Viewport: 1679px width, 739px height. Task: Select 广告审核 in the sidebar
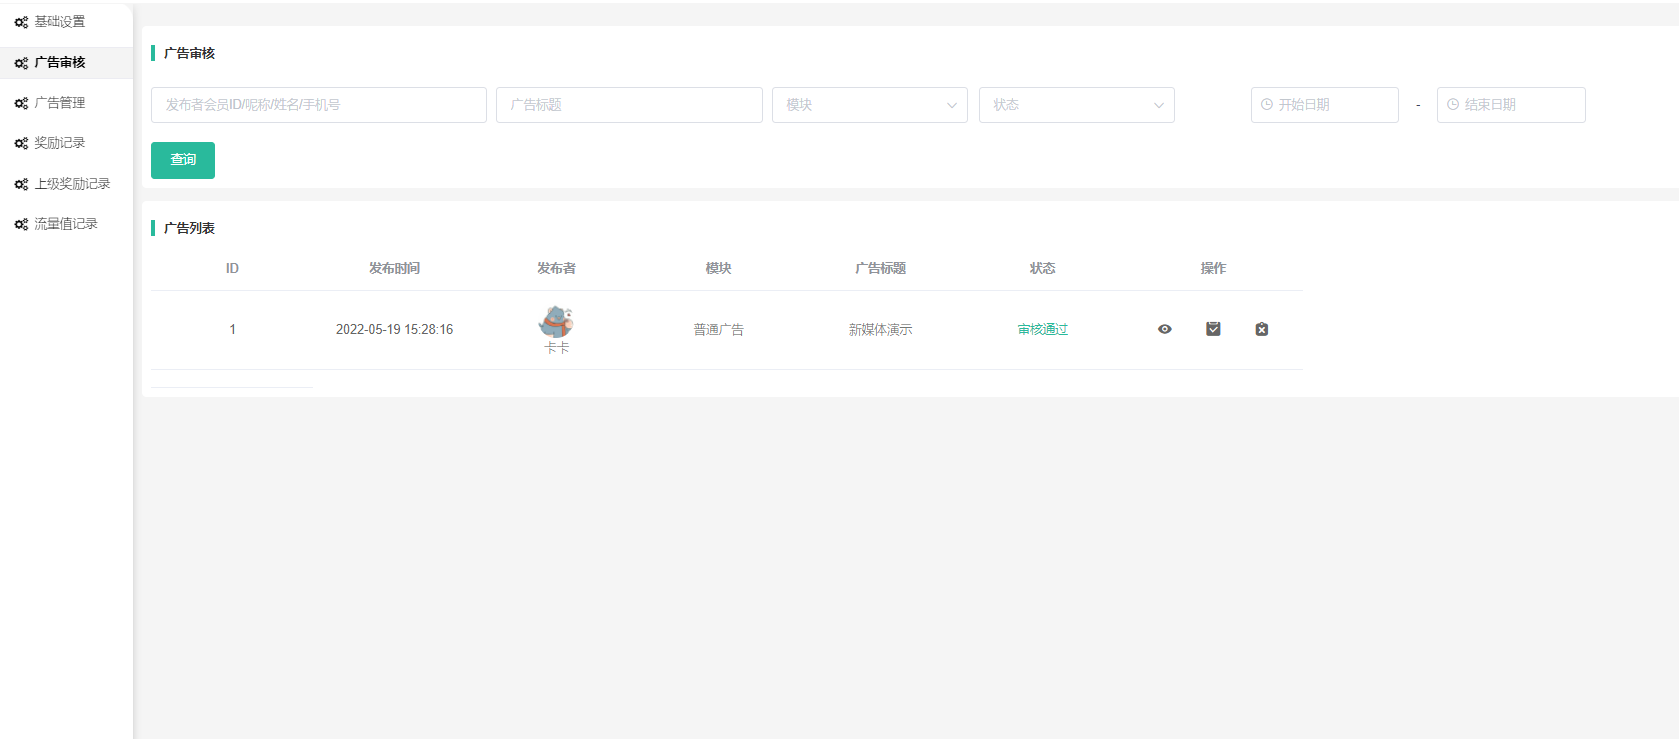60,62
